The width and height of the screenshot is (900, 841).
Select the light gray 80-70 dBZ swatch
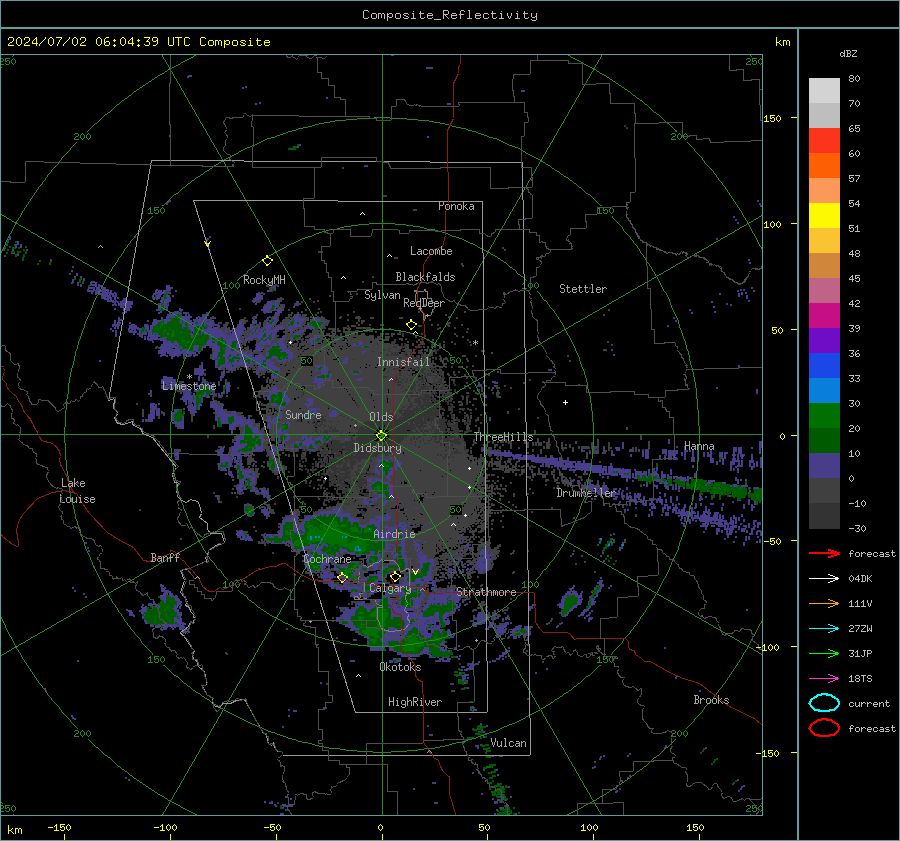[824, 91]
